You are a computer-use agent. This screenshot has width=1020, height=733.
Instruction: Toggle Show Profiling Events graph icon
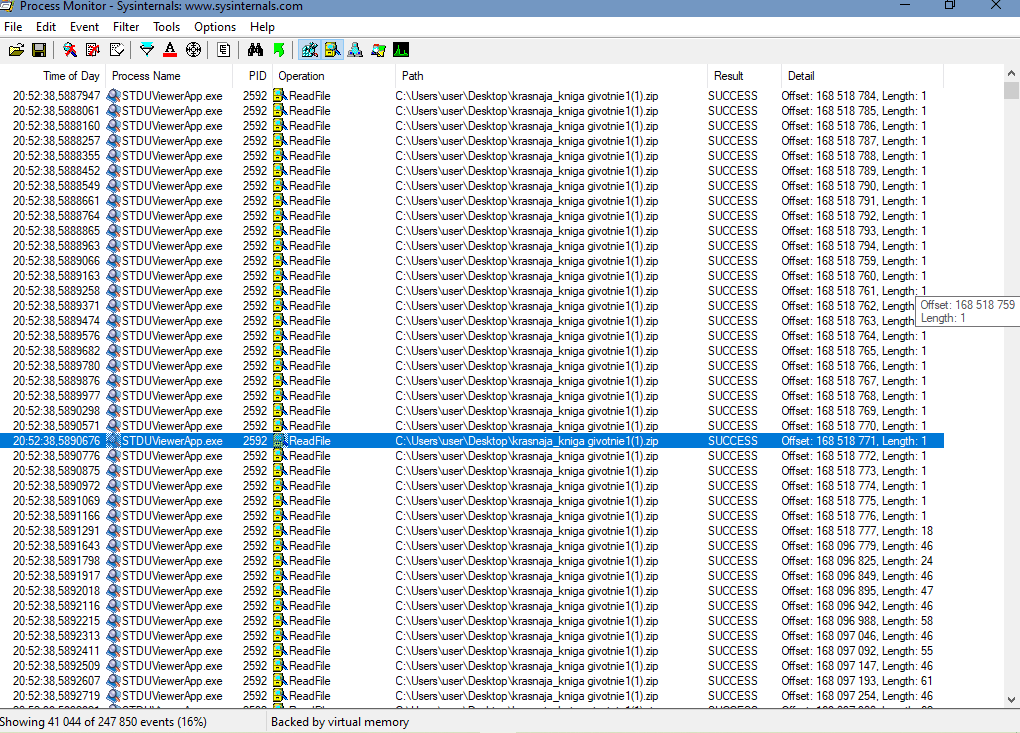click(x=401, y=50)
